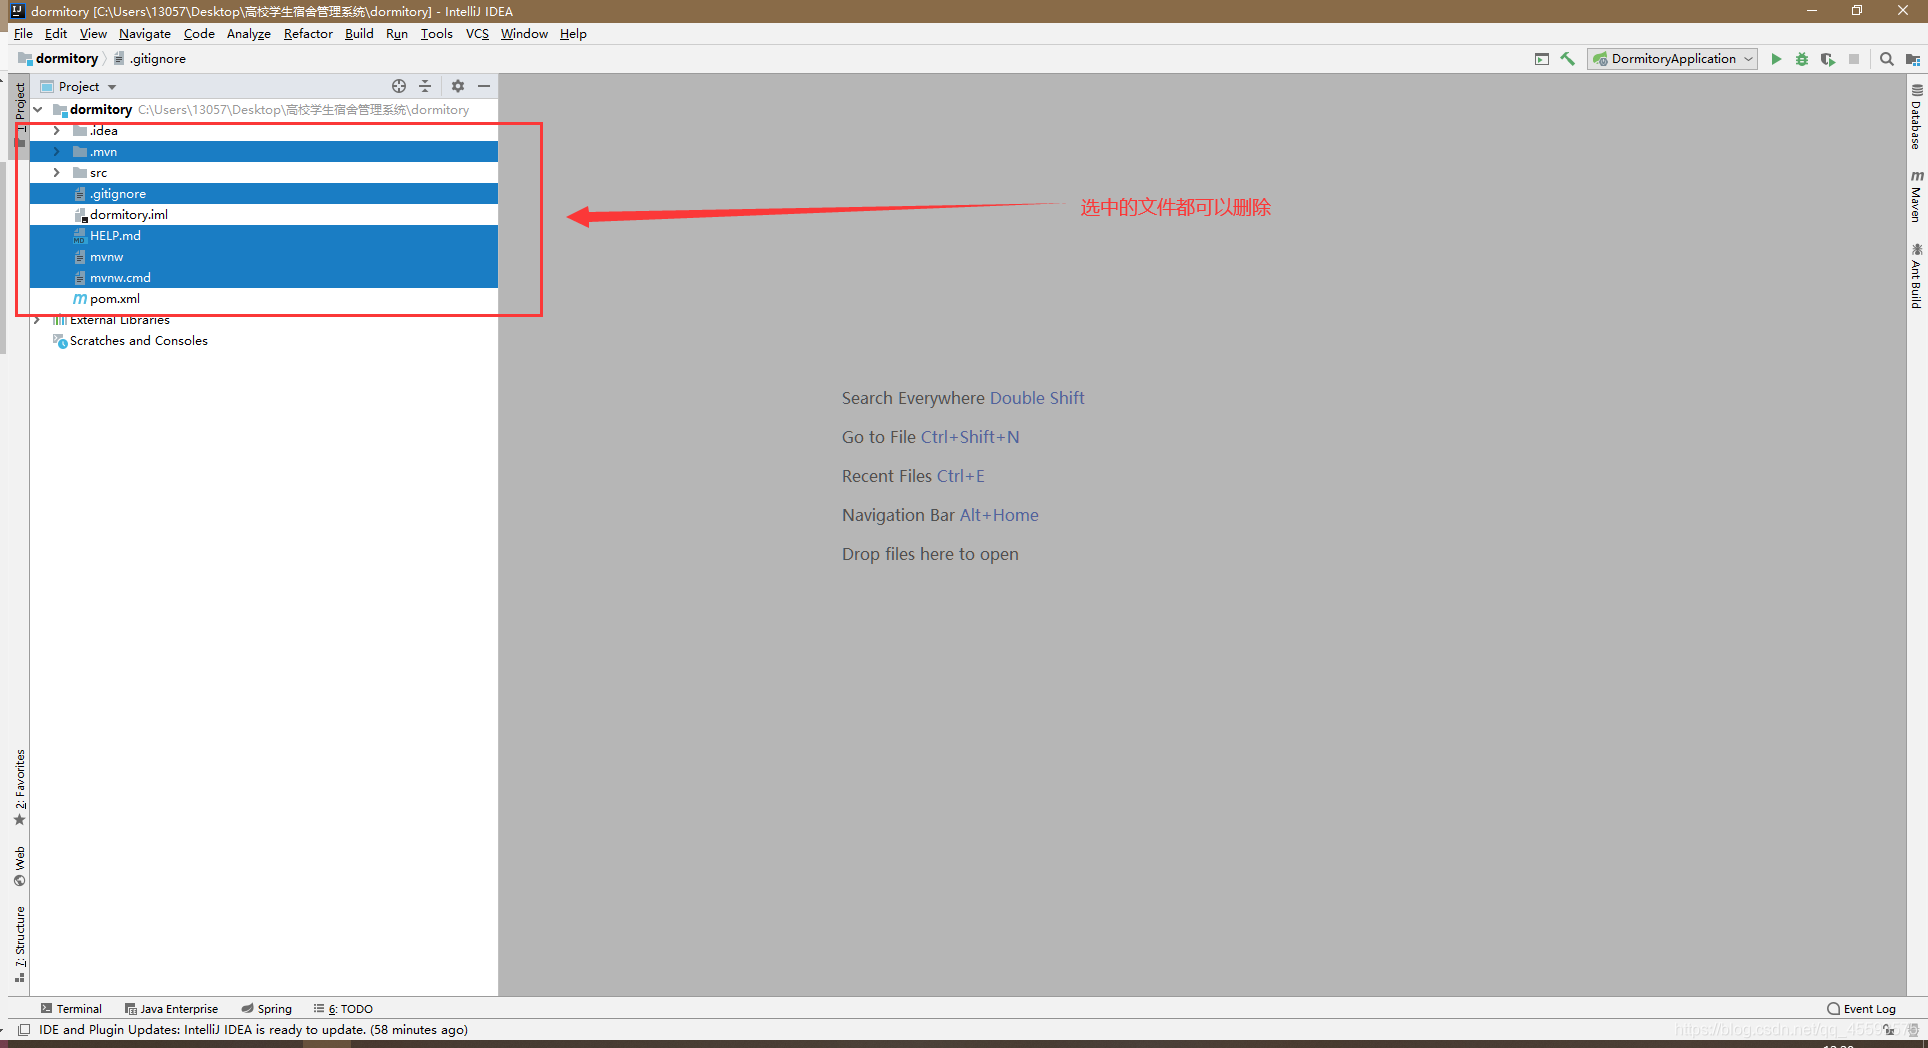Select the src folder row
Screen dimensions: 1928x1048
[264, 173]
